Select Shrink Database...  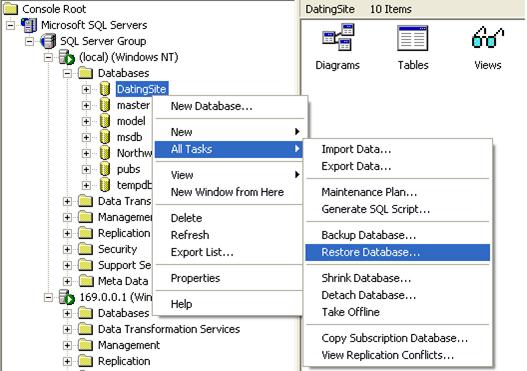[398, 278]
